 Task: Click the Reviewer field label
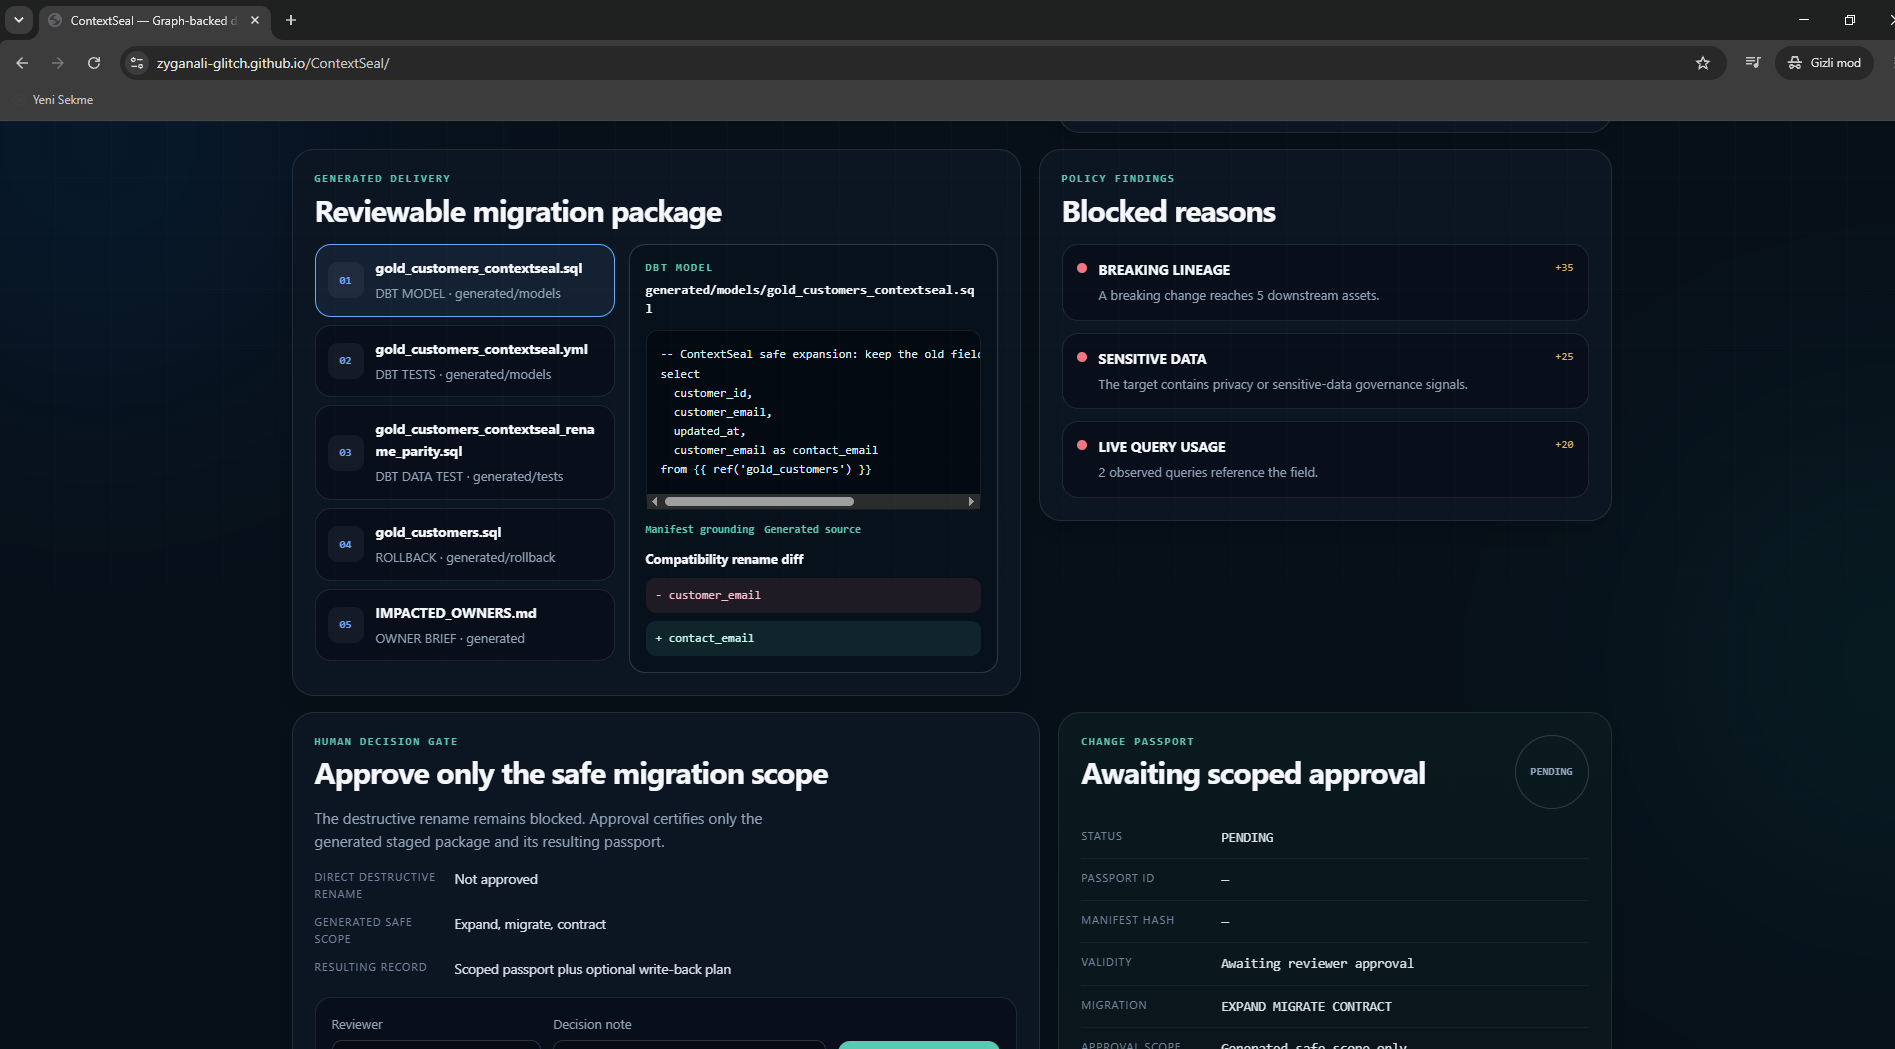point(357,1025)
